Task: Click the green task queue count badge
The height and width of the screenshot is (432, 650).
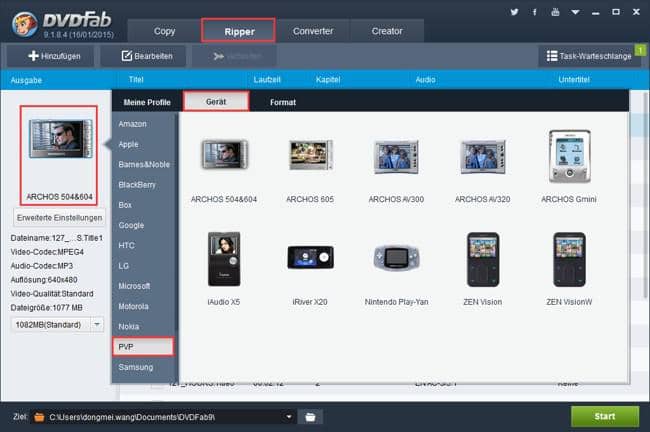Action: click(x=640, y=50)
